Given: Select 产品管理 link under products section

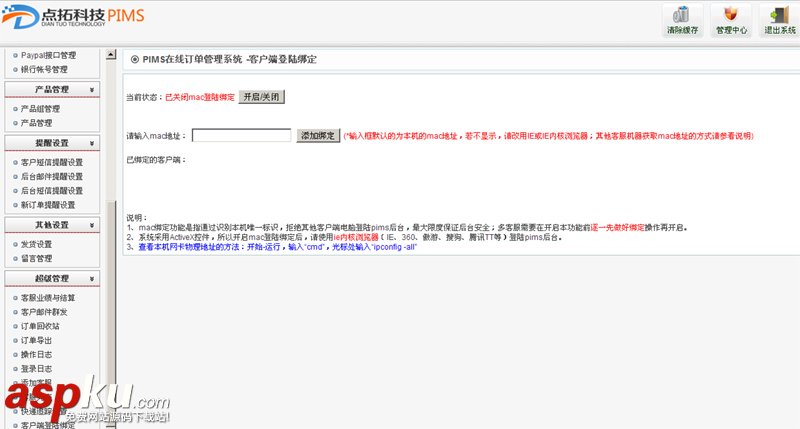Looking at the screenshot, I should (x=36, y=123).
